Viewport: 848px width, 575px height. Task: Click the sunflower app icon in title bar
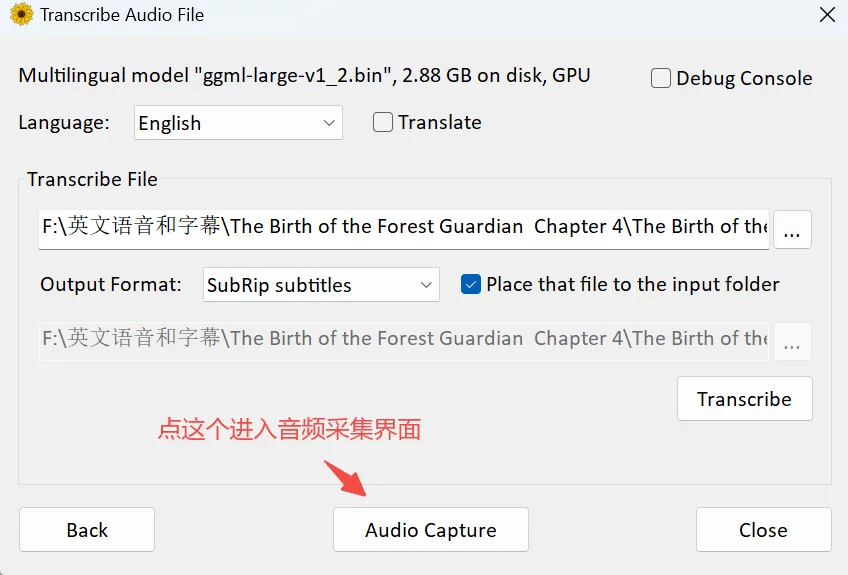tap(22, 15)
